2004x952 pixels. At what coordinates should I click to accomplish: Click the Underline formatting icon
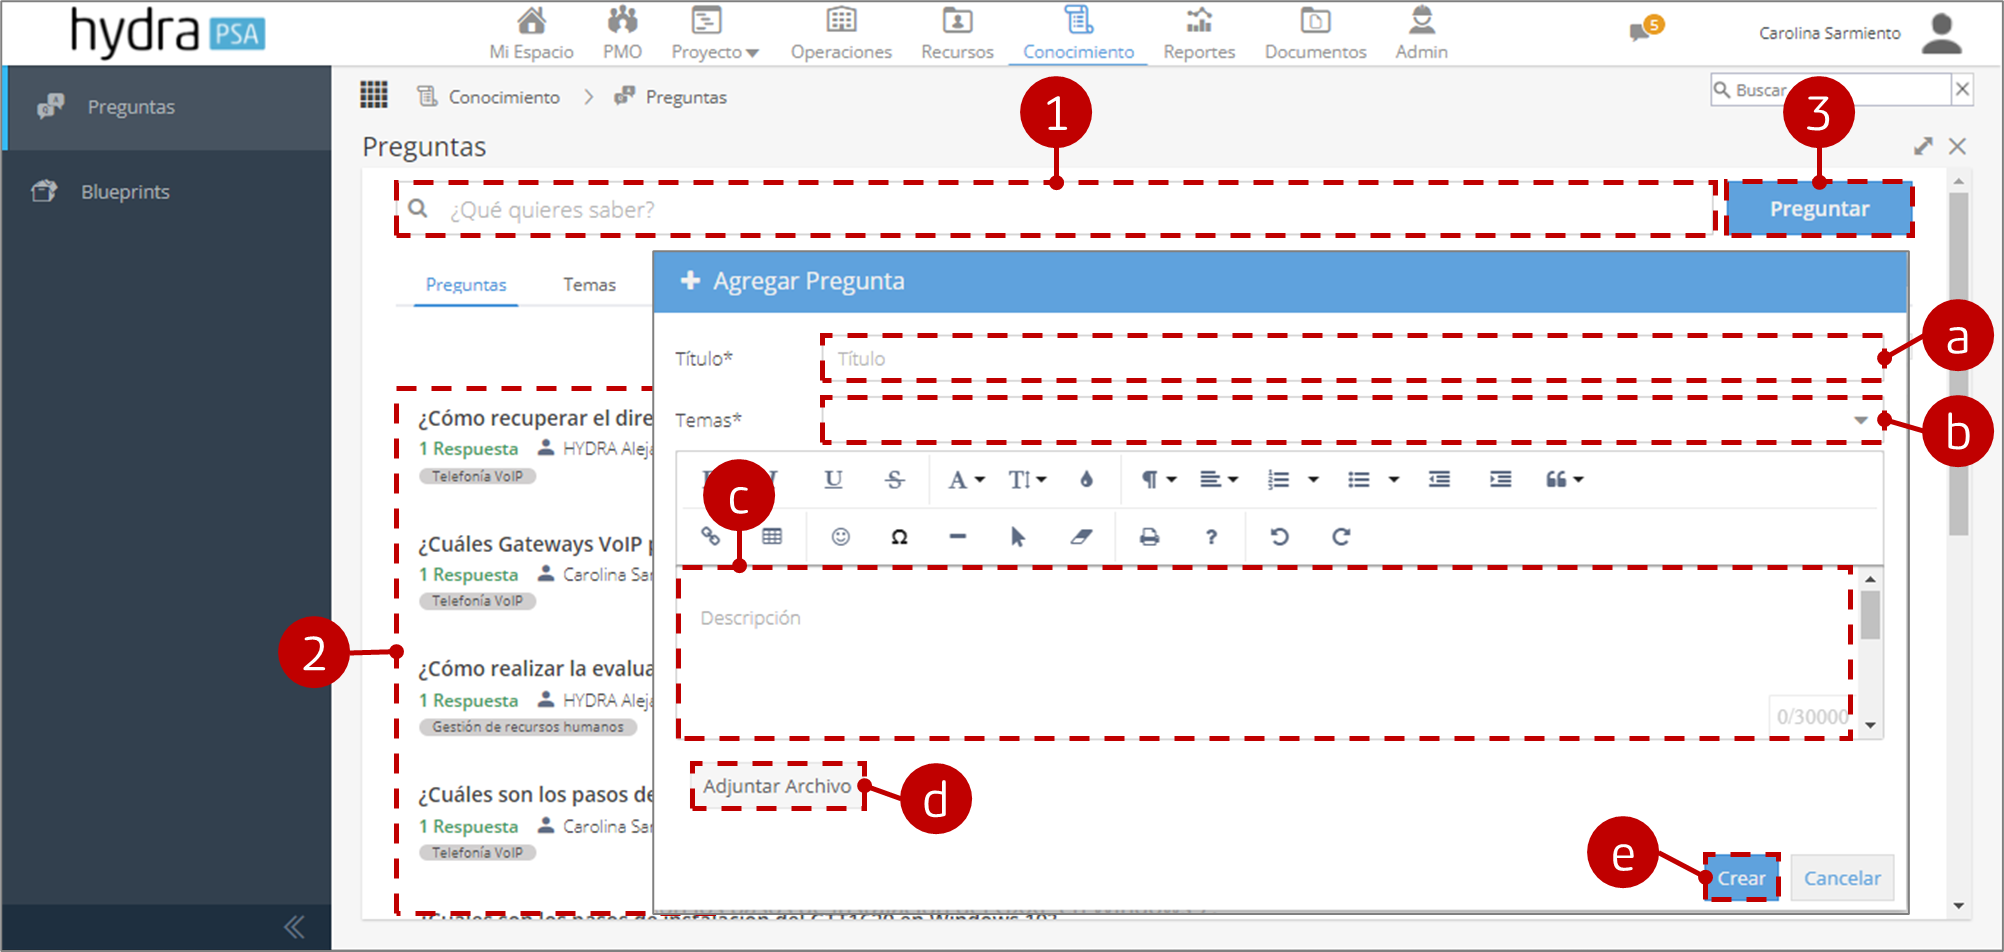point(833,479)
